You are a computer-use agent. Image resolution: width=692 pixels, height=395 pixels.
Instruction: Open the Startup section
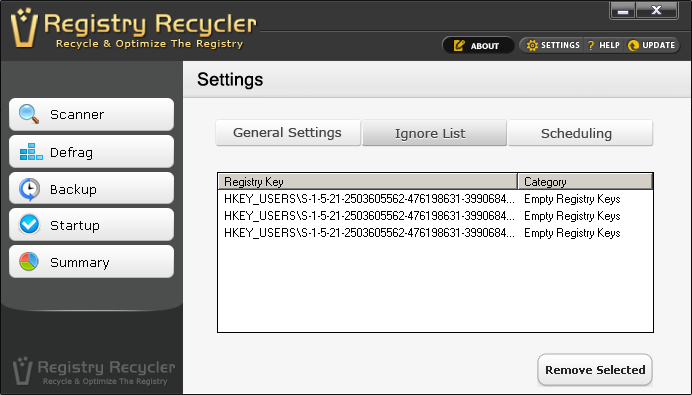tap(91, 225)
